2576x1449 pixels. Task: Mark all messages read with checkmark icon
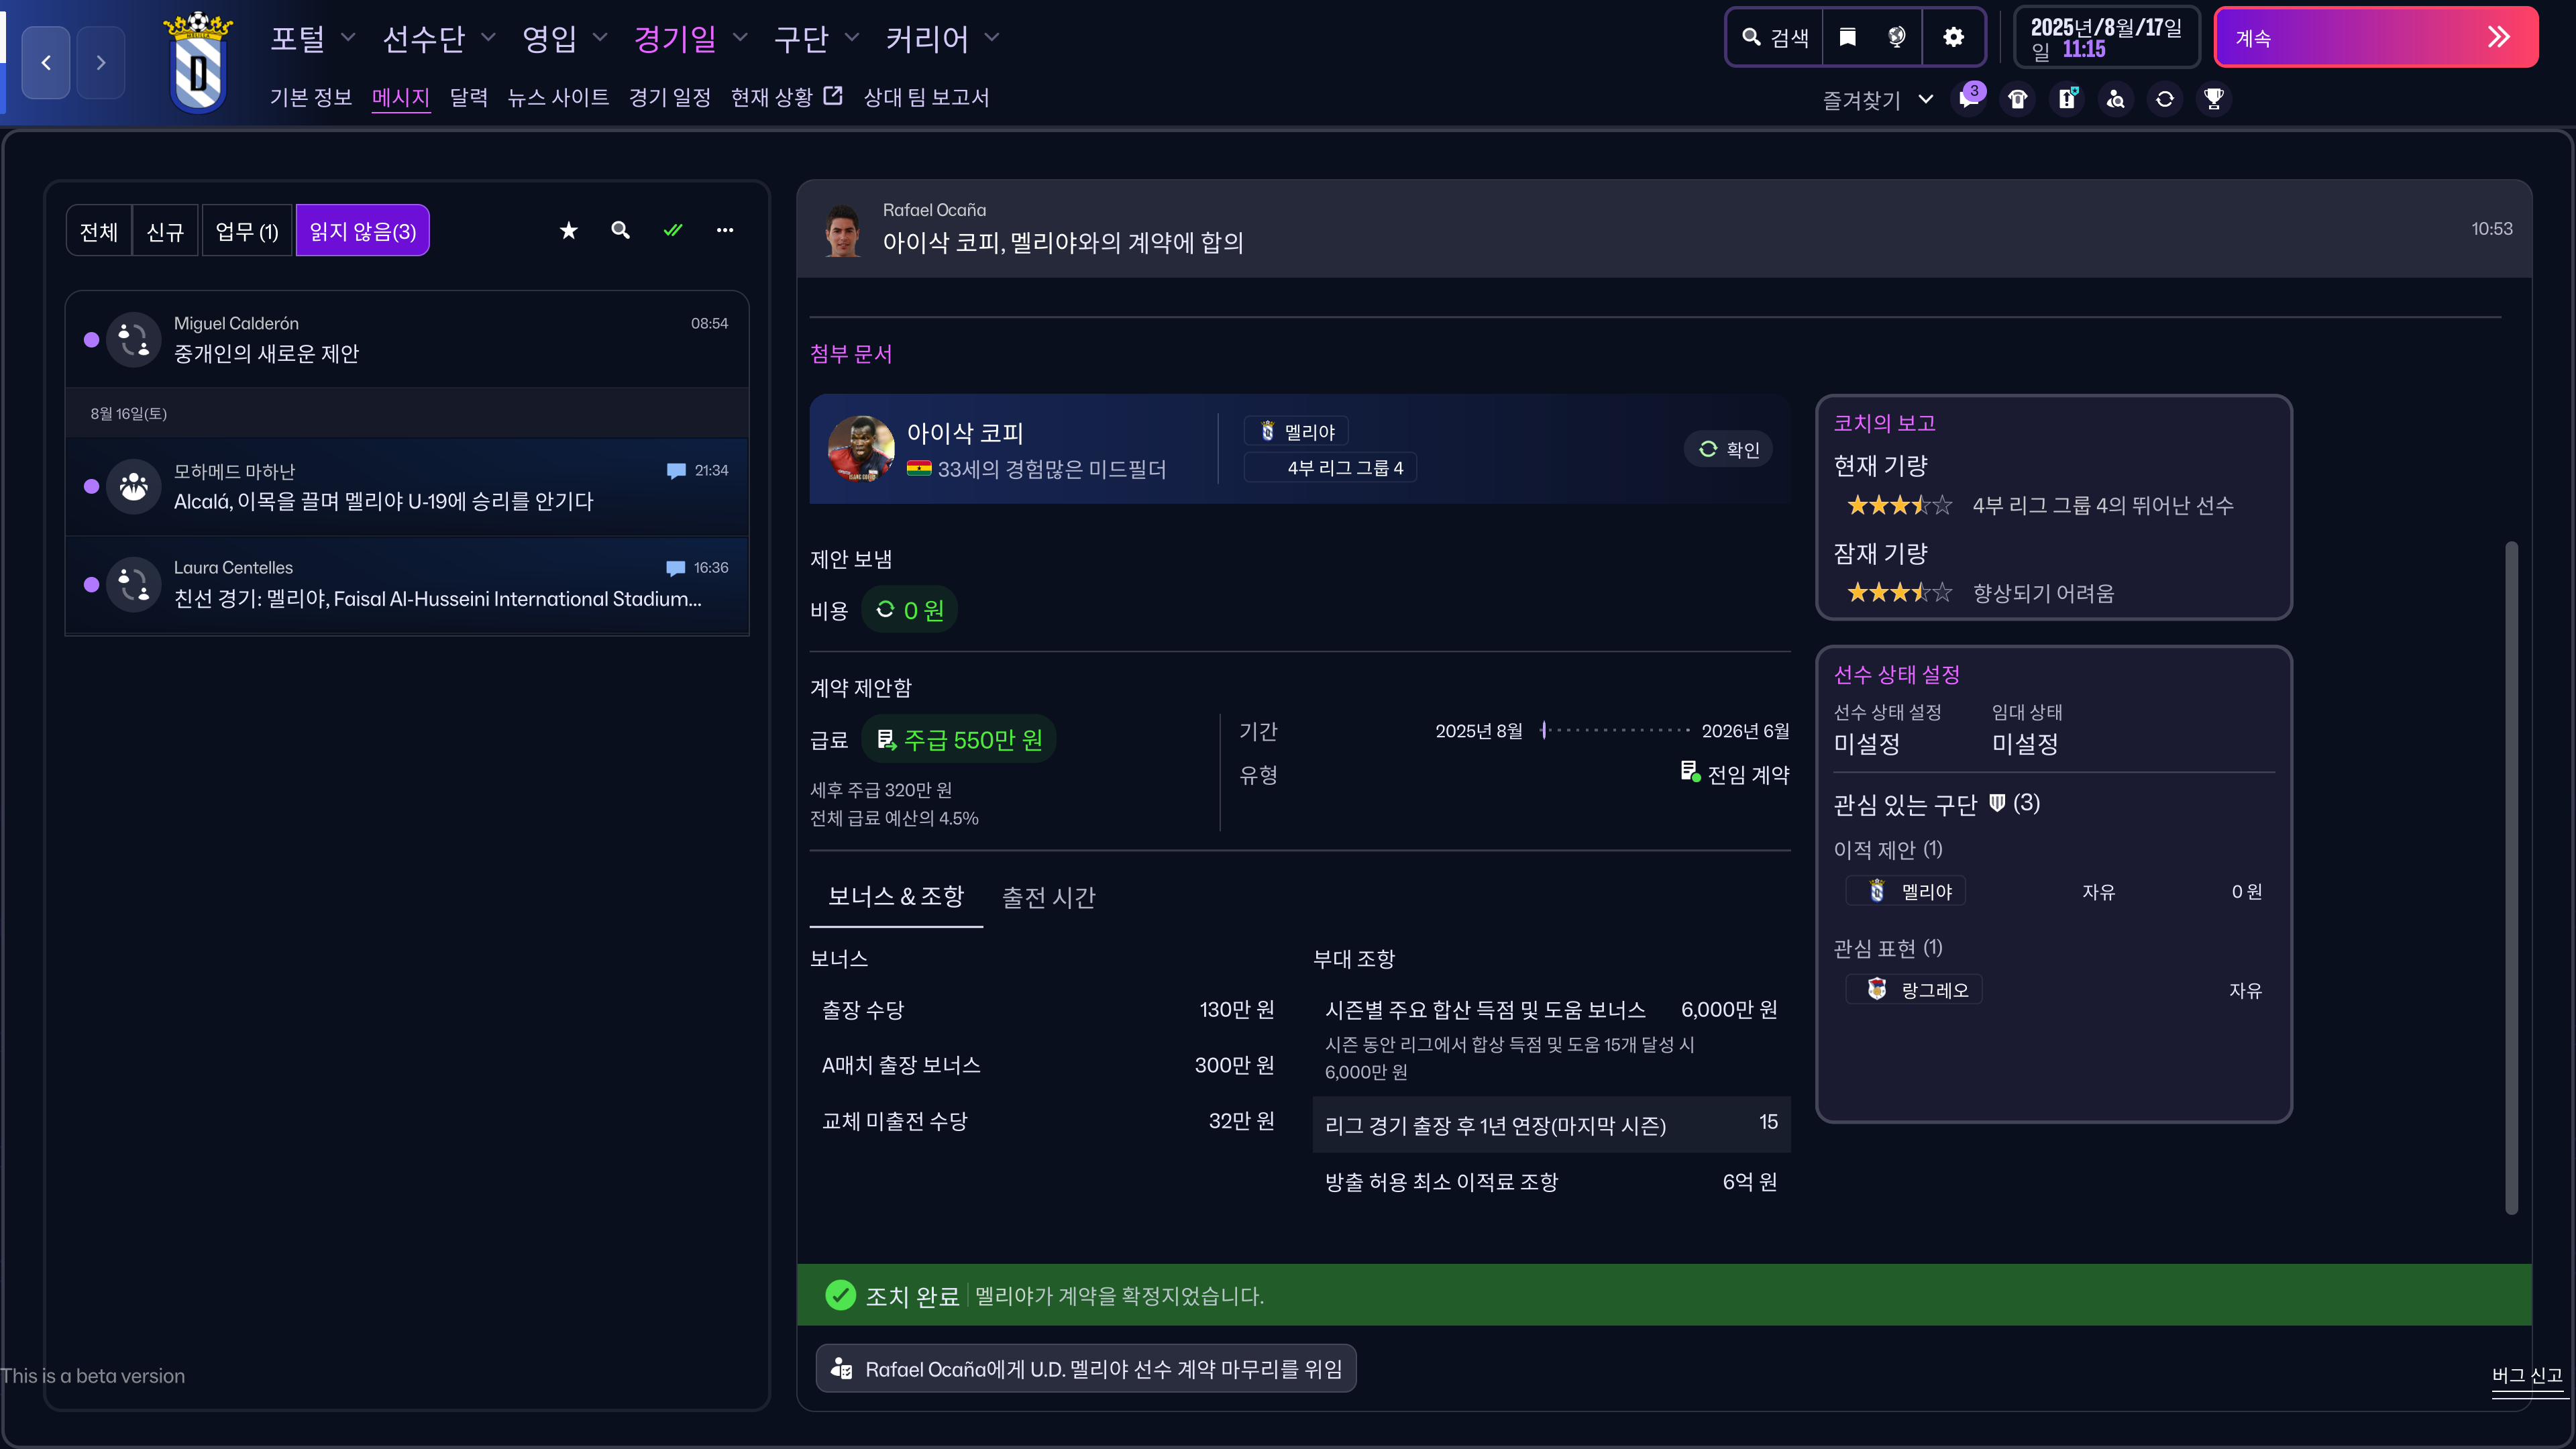pos(673,231)
